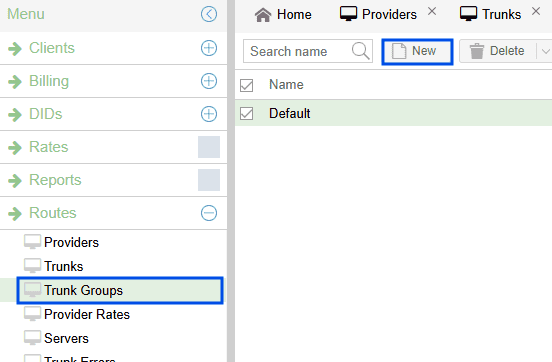Open Provider Rates in the Routes tree
Viewport: 552px width, 362px height.
(x=87, y=314)
